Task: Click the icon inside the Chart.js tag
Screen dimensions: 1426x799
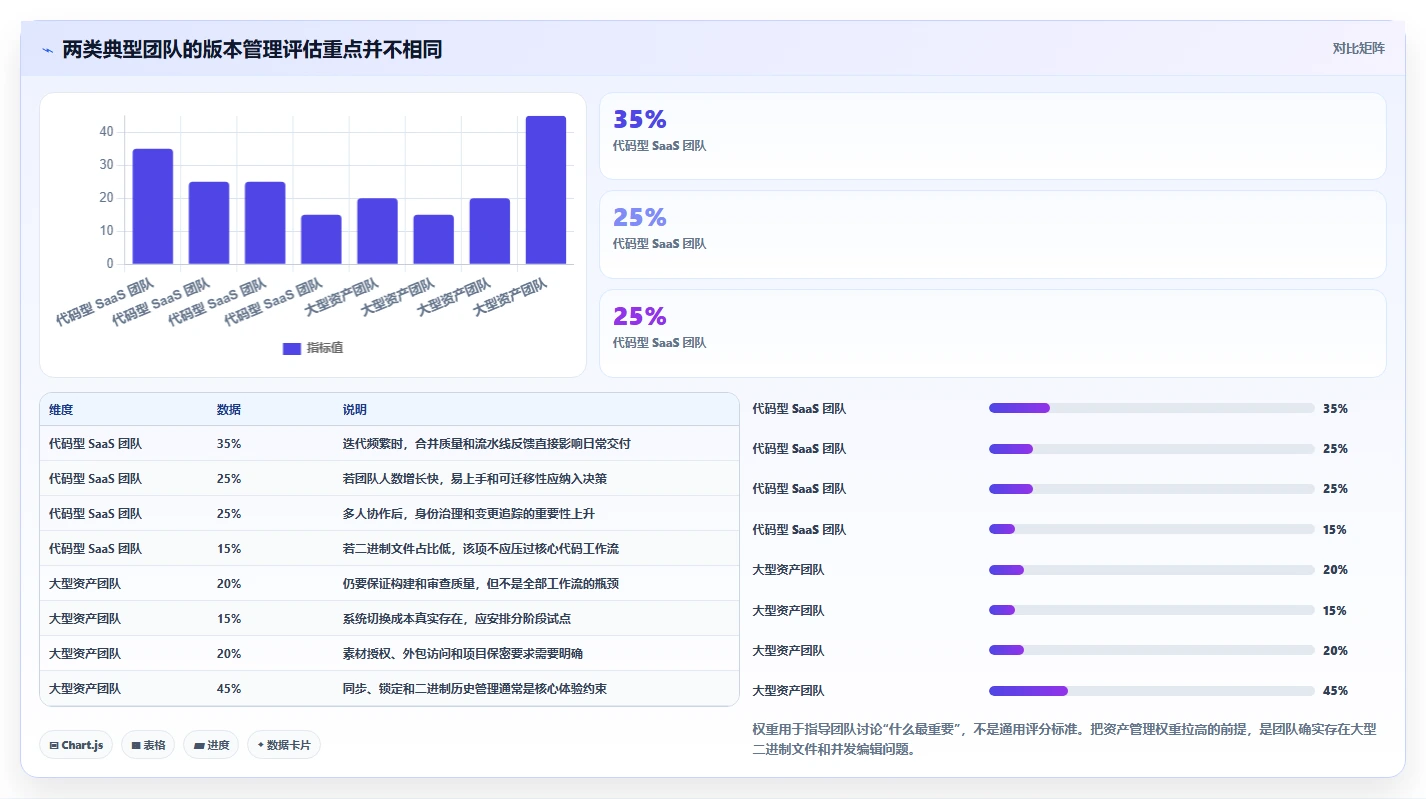Action: (x=53, y=745)
